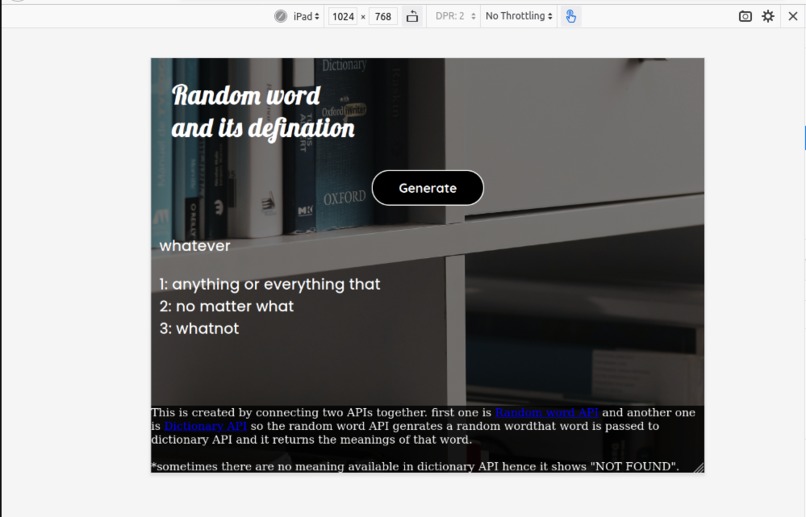
Task: Click definition "3: whatnot"
Action: tap(199, 328)
